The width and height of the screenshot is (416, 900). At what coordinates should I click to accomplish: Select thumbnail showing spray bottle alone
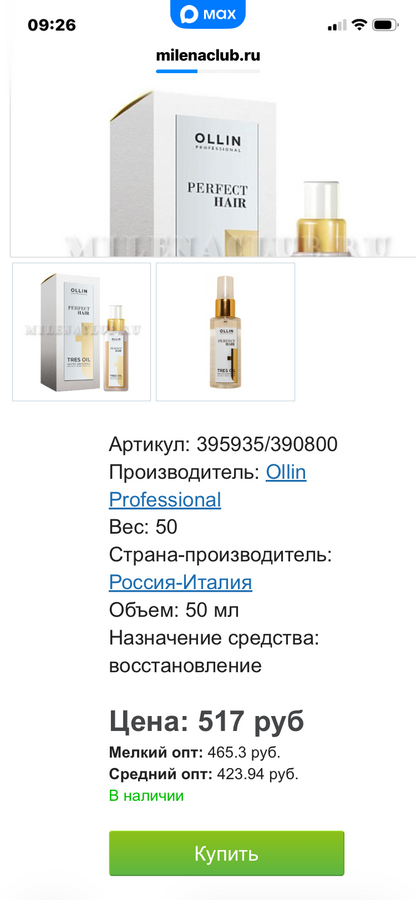point(226,332)
